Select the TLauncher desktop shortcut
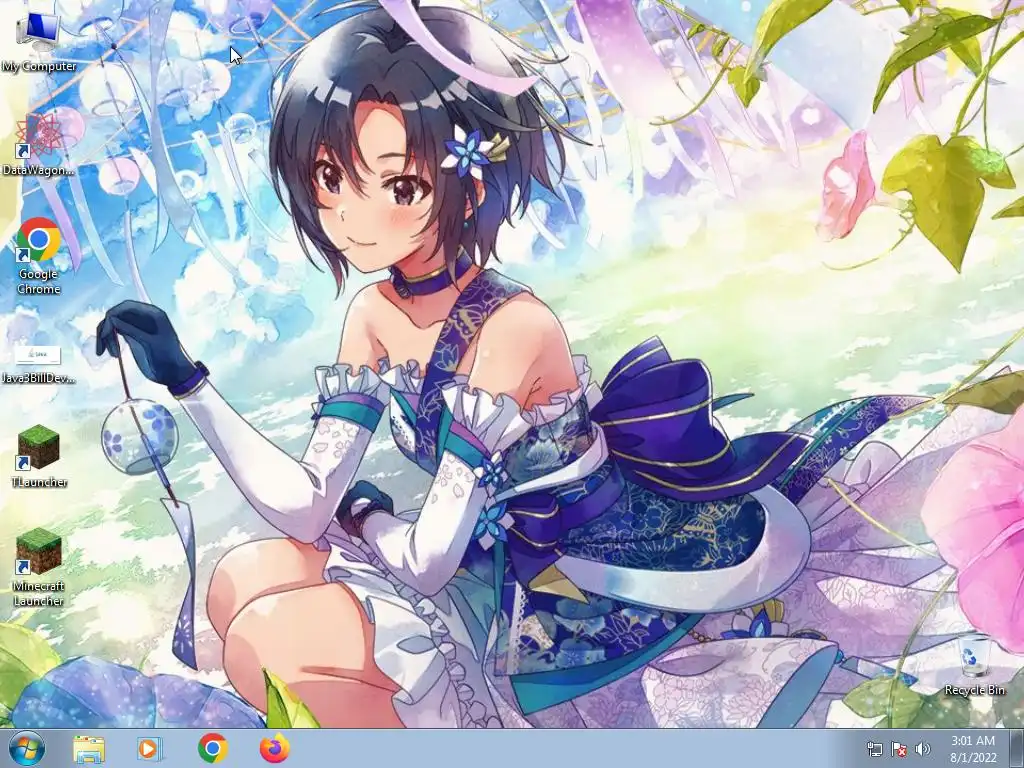 coord(39,455)
